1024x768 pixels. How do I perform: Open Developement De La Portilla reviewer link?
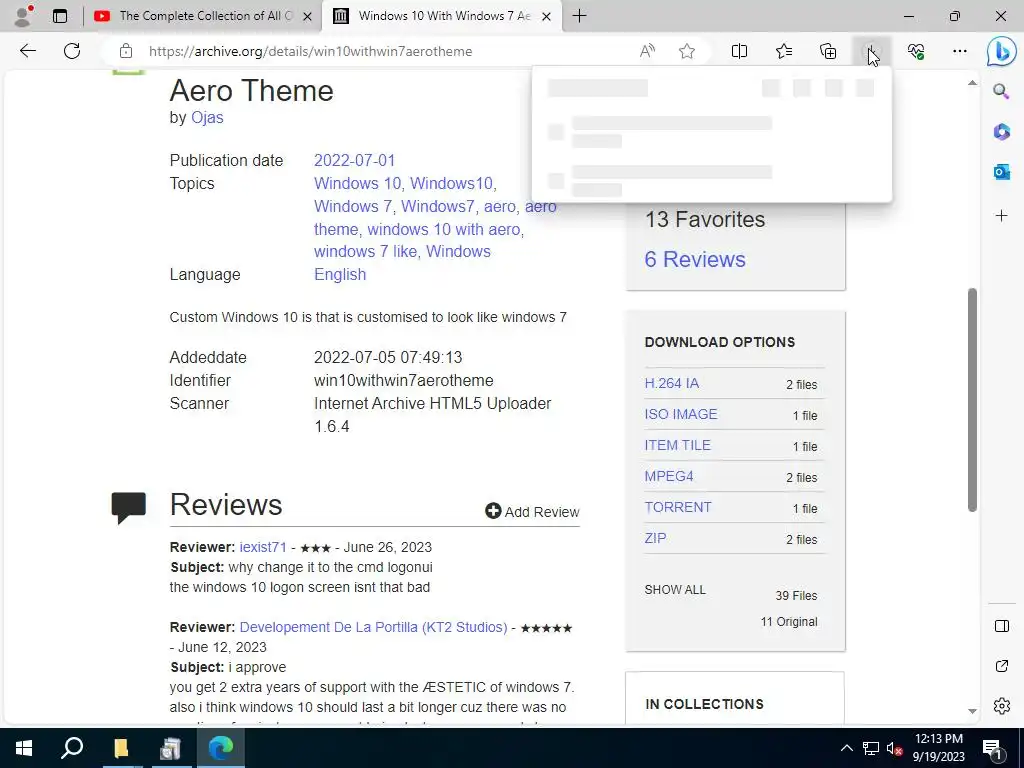pyautogui.click(x=374, y=627)
